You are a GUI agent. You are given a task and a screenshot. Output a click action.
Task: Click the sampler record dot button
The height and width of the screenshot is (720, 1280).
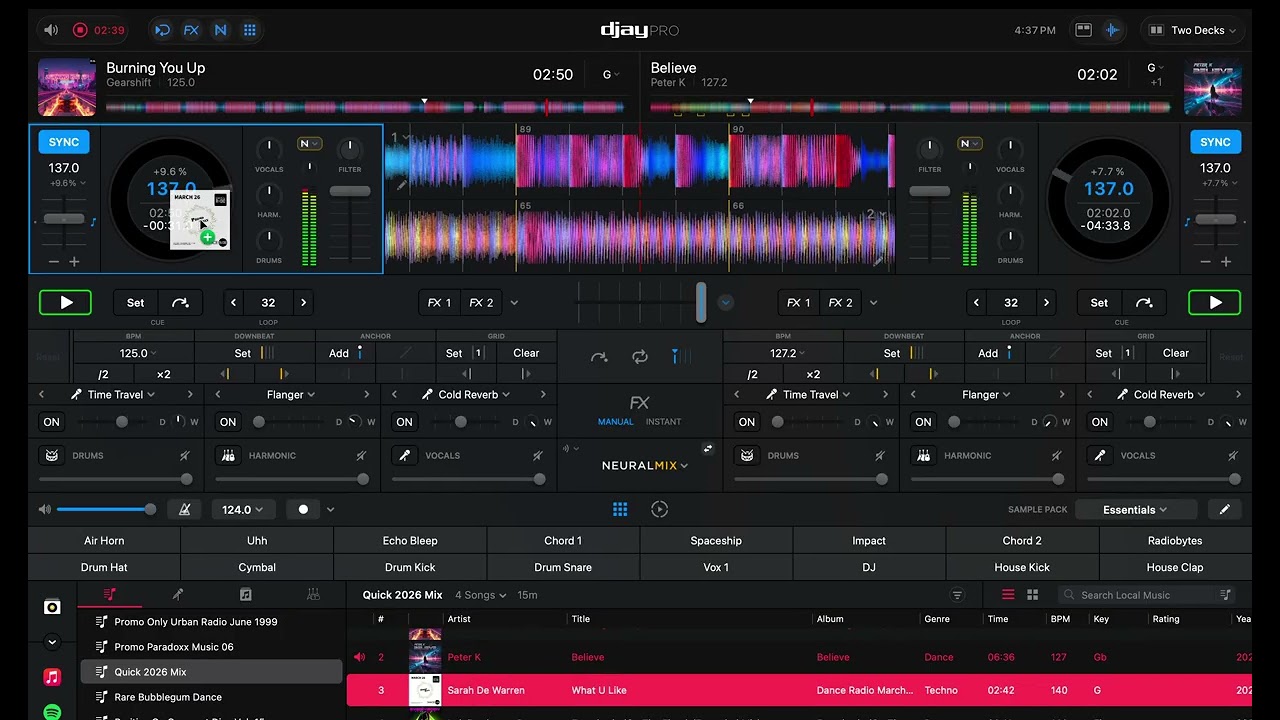pos(303,509)
